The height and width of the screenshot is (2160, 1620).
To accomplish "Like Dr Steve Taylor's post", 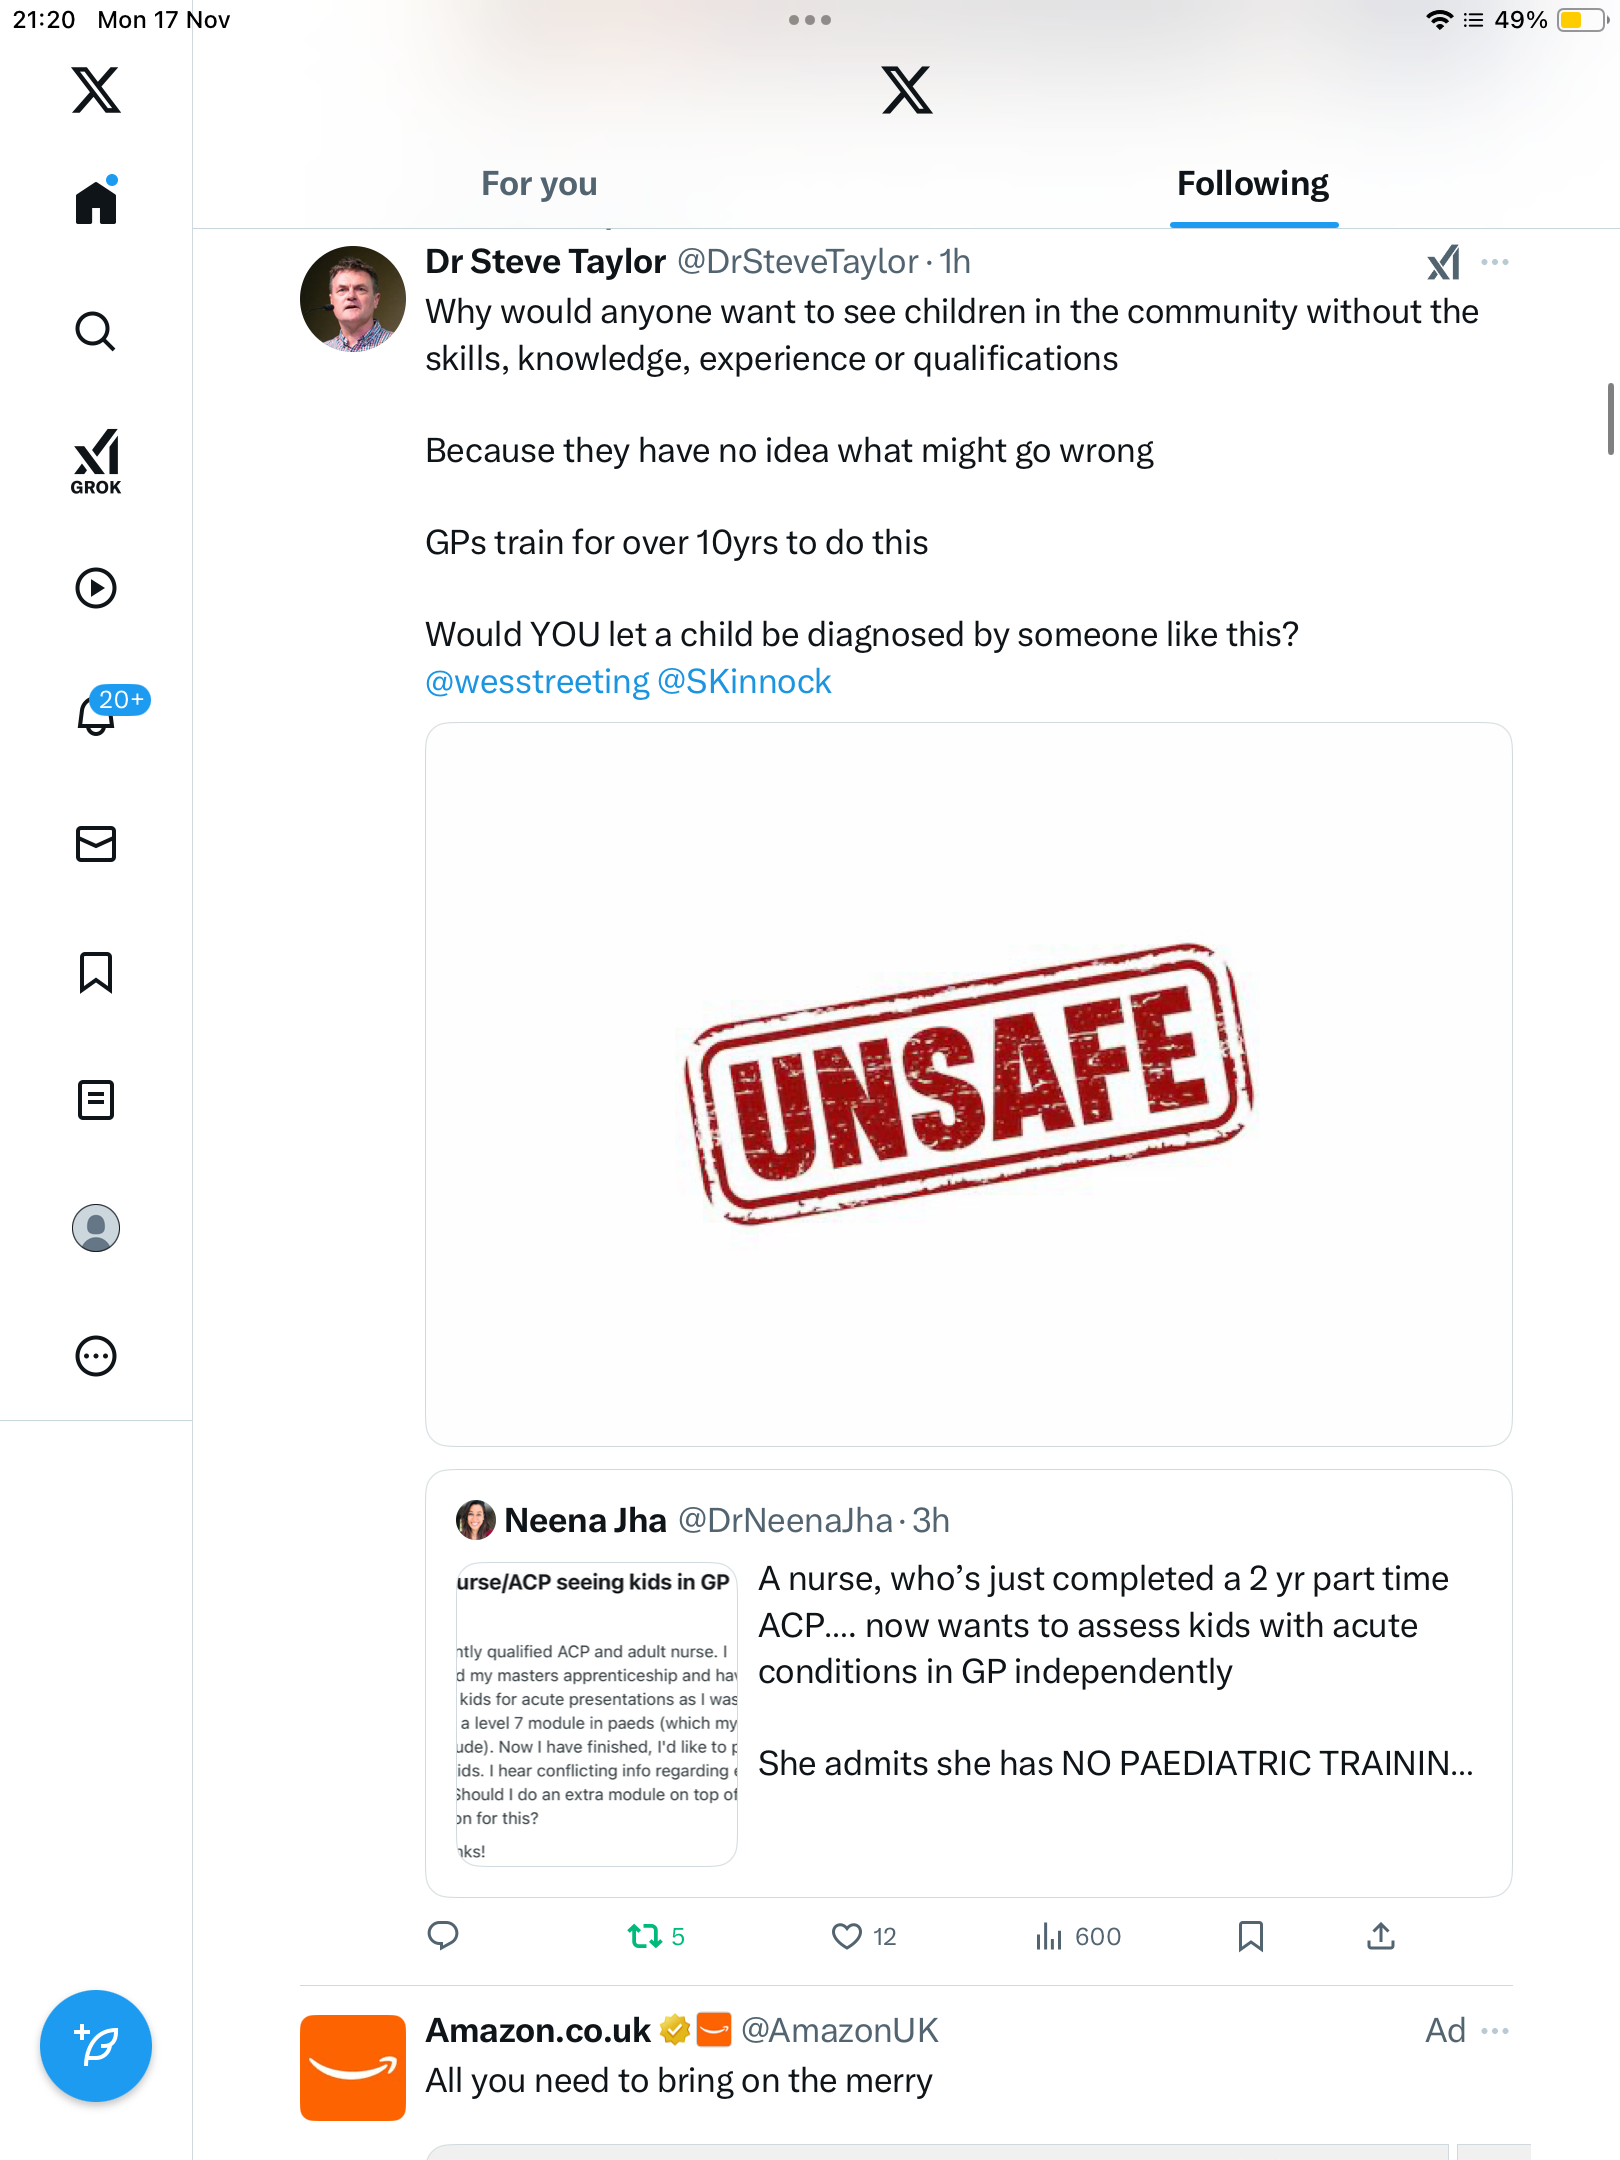I will [x=847, y=1937].
